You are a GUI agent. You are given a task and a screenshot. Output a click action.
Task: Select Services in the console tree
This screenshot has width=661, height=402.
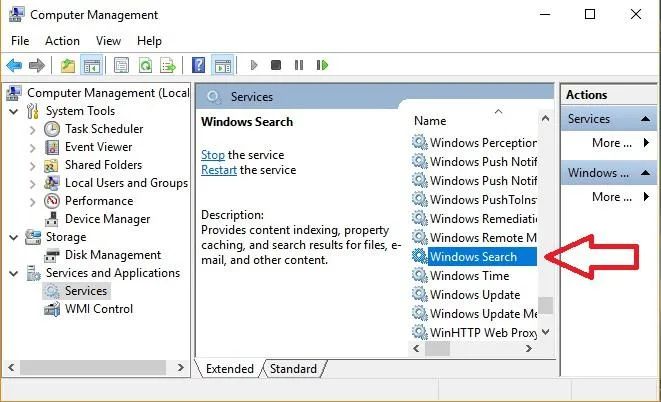tap(86, 291)
